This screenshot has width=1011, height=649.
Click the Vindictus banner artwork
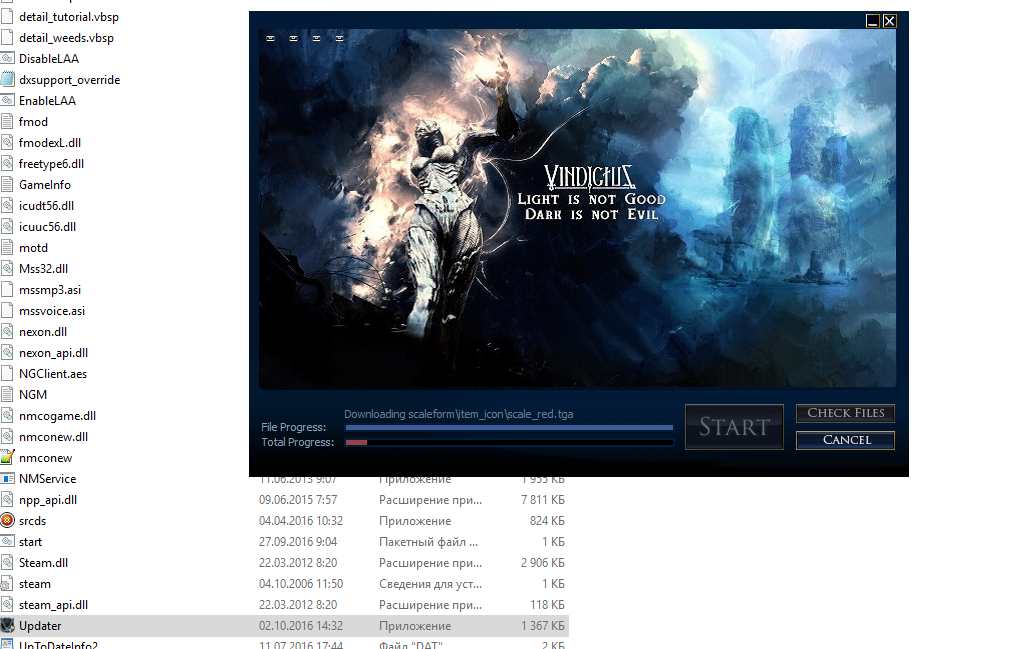pos(577,208)
